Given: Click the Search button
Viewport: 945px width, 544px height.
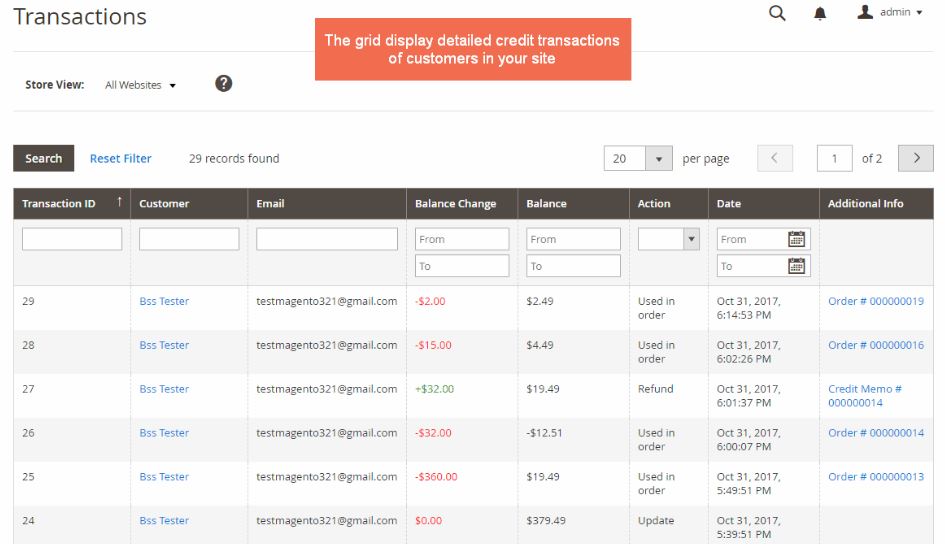Looking at the screenshot, I should (43, 158).
